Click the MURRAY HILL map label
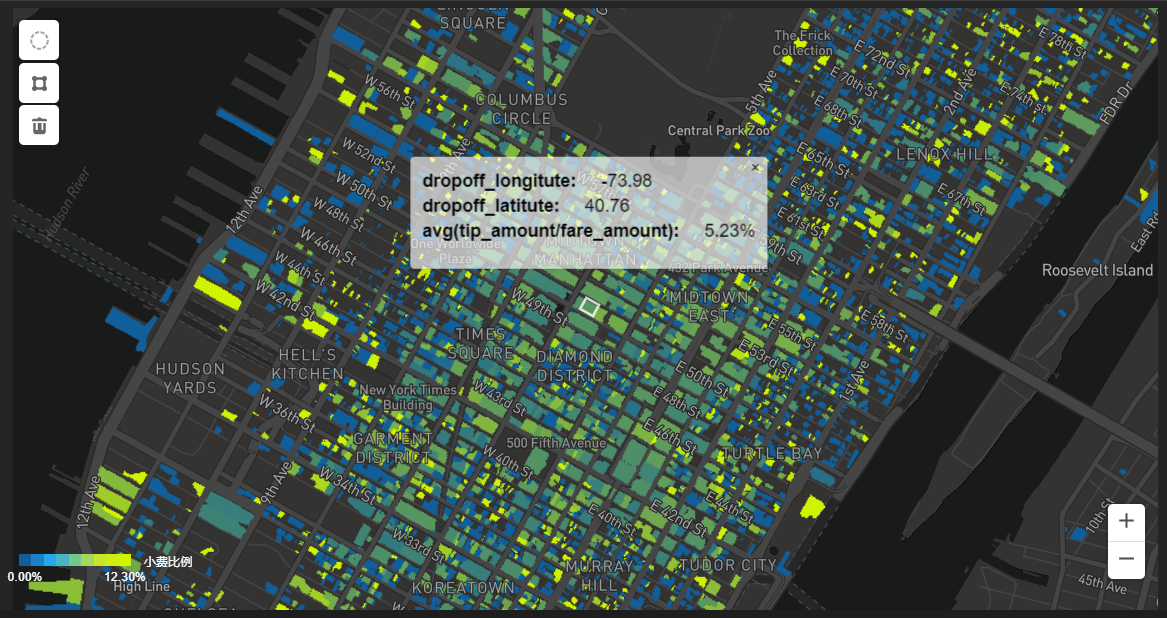The image size is (1167, 618). tap(599, 576)
